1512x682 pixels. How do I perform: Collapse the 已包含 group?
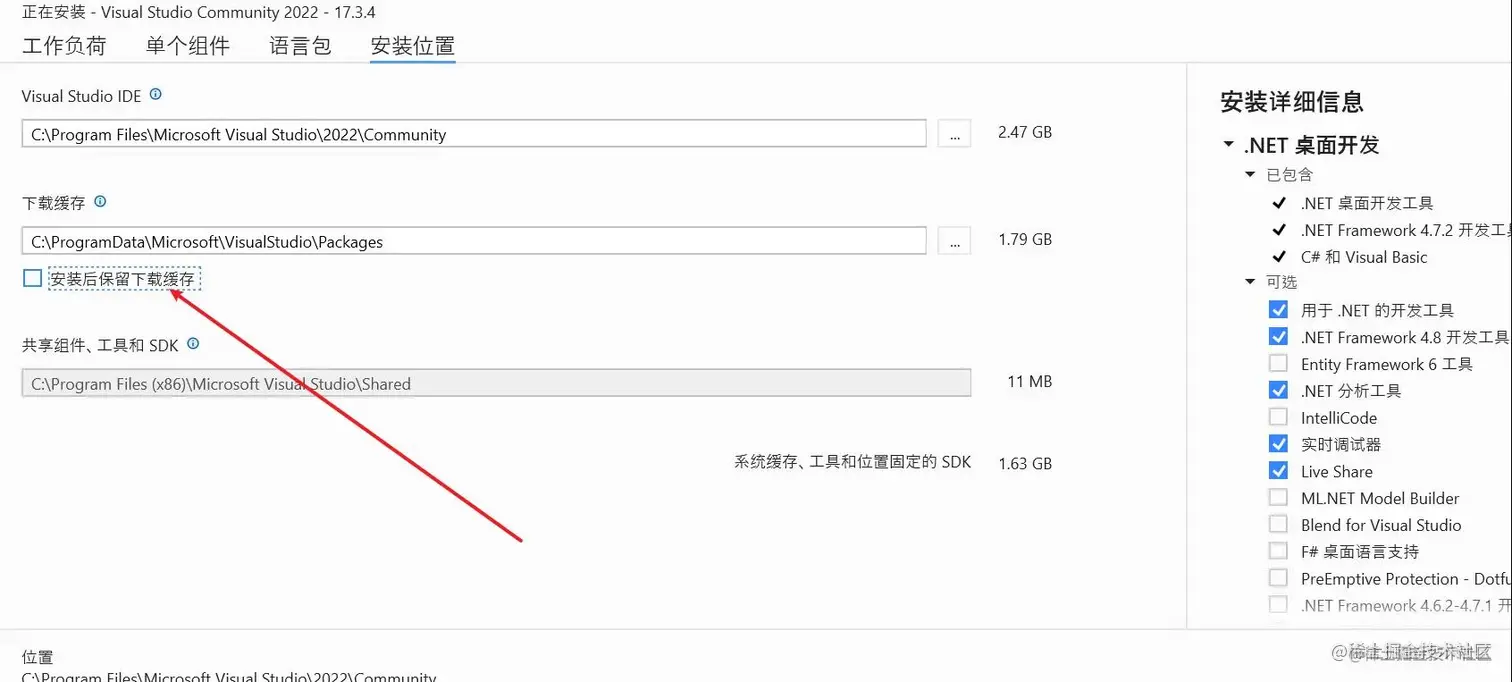pos(1250,174)
